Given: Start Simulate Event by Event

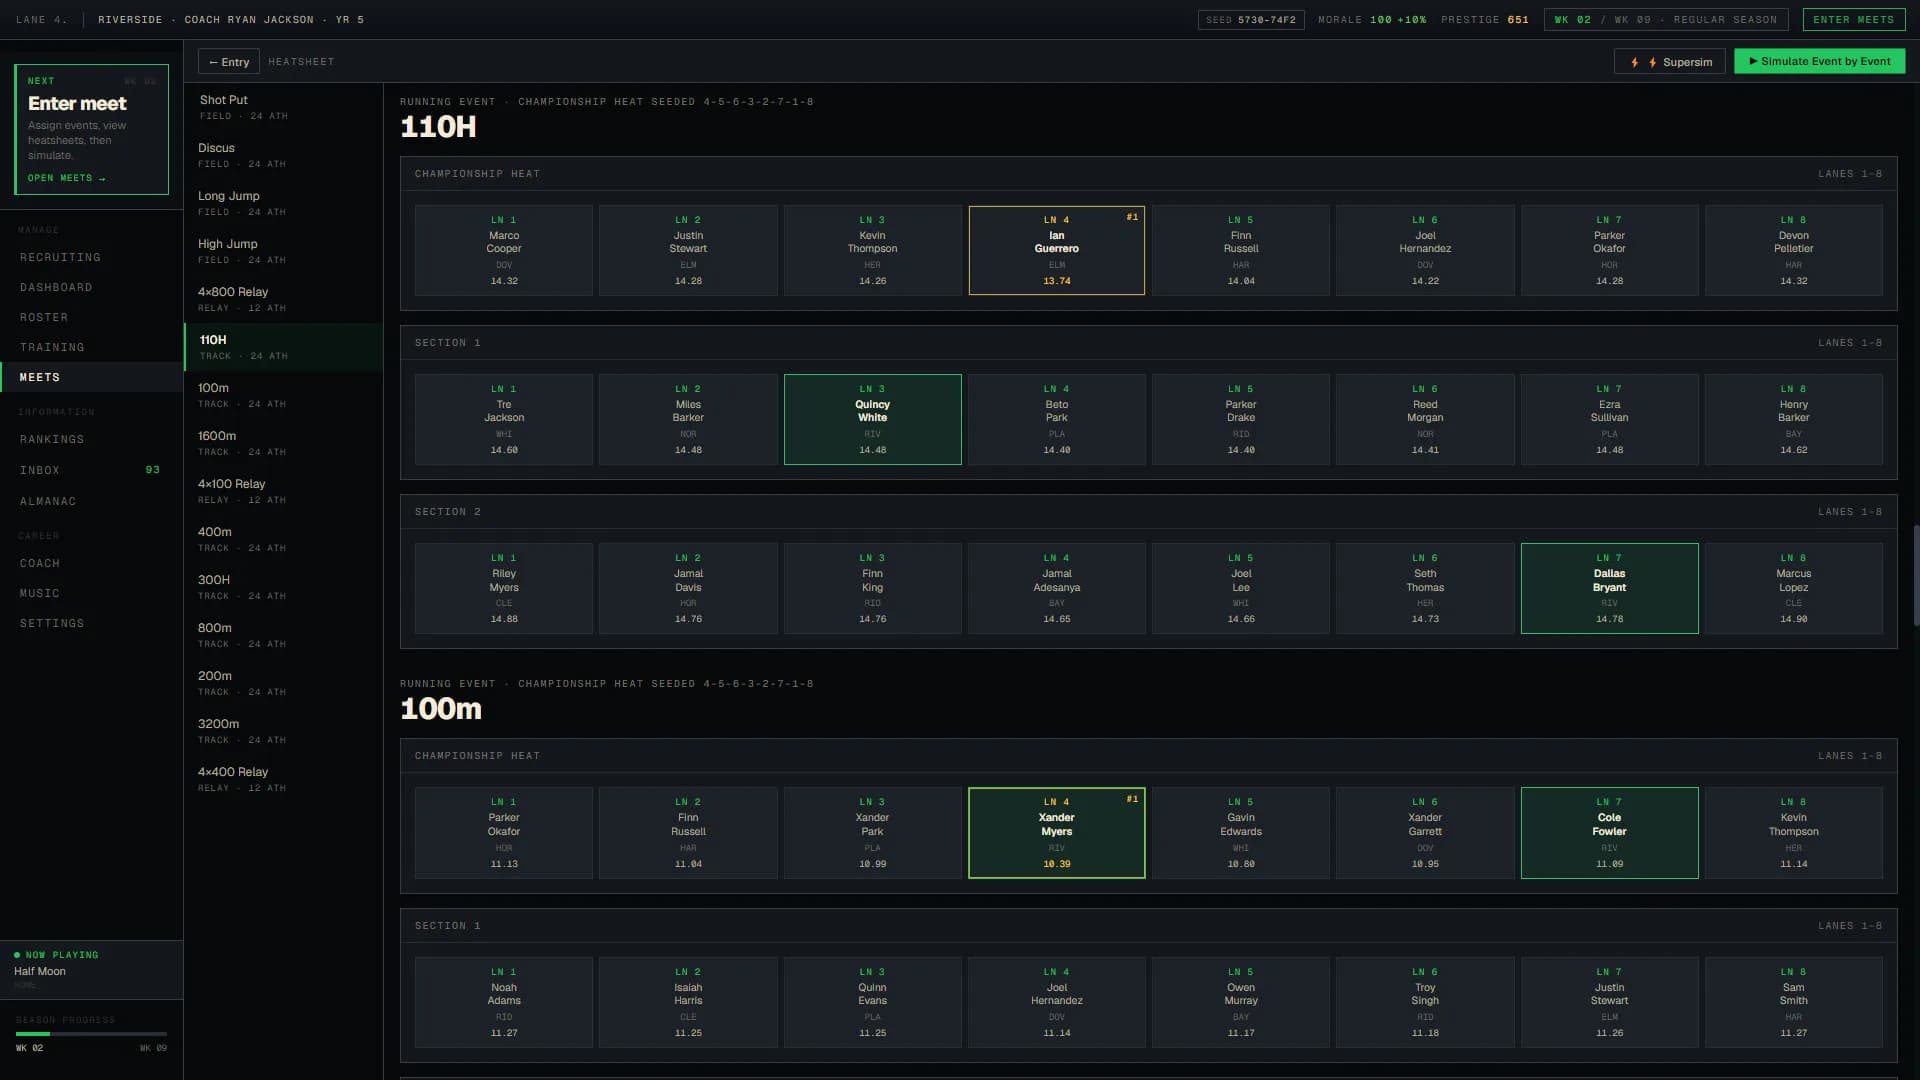Looking at the screenshot, I should [1819, 61].
